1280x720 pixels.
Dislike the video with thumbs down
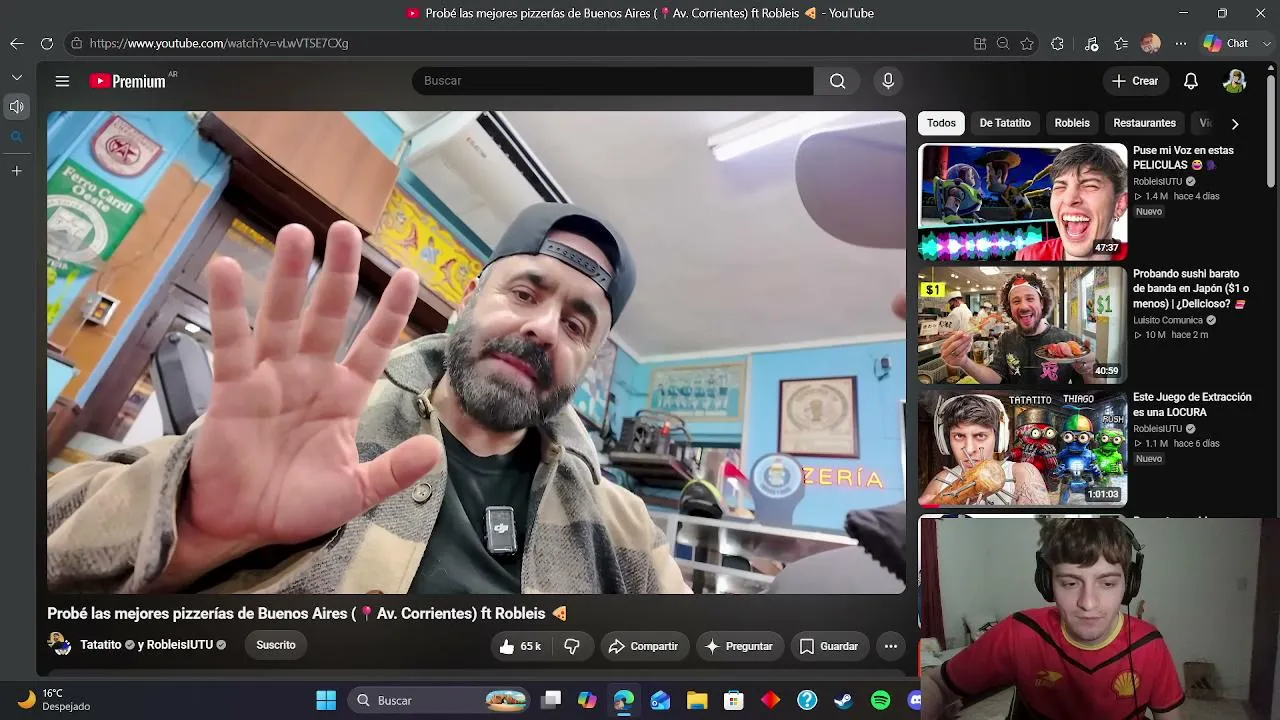[572, 646]
